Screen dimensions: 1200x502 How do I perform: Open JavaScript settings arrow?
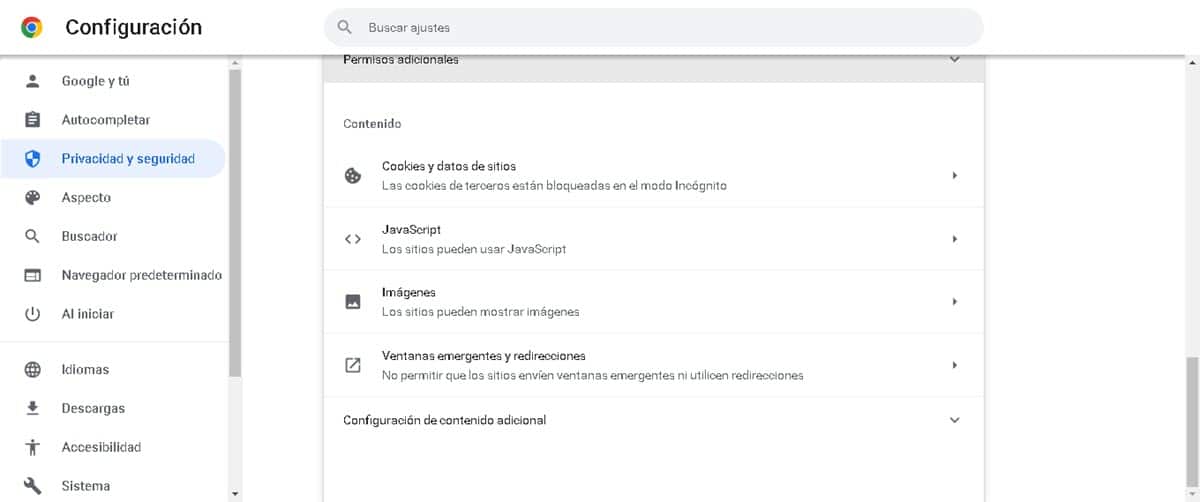click(954, 239)
